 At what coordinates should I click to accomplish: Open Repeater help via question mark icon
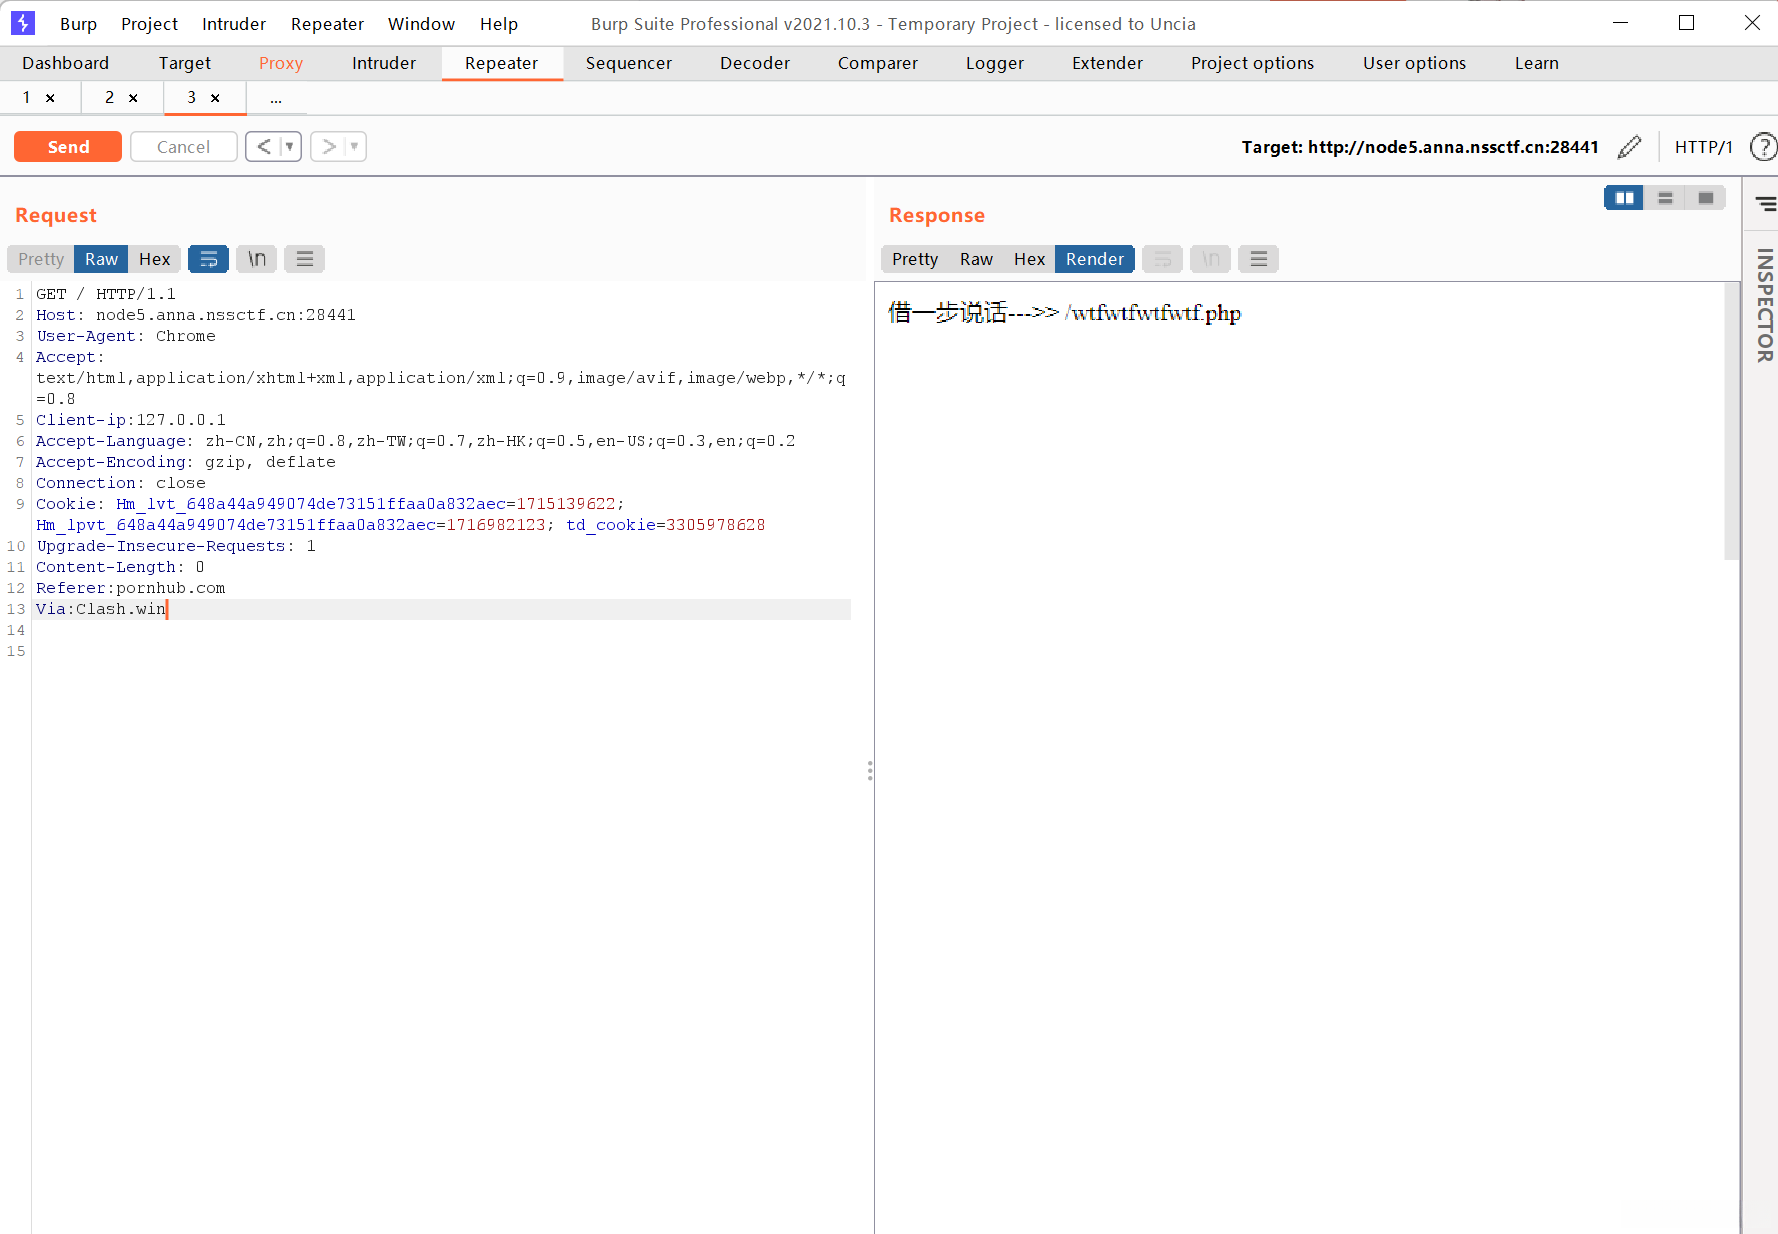pos(1763,147)
